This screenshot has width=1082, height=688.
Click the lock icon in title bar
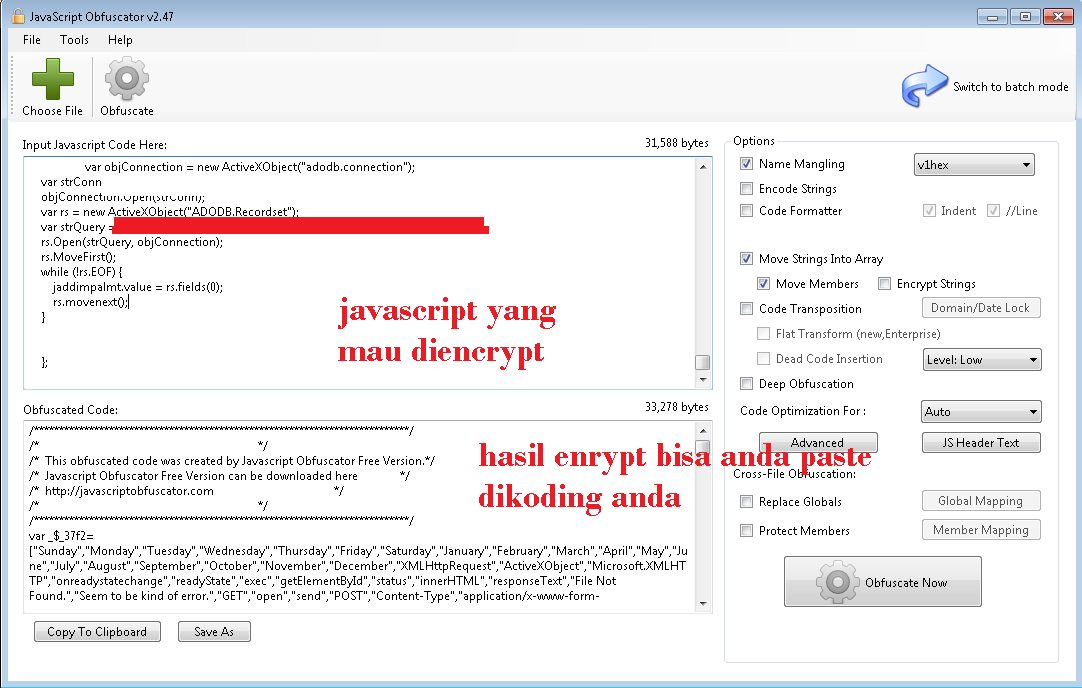18,16
